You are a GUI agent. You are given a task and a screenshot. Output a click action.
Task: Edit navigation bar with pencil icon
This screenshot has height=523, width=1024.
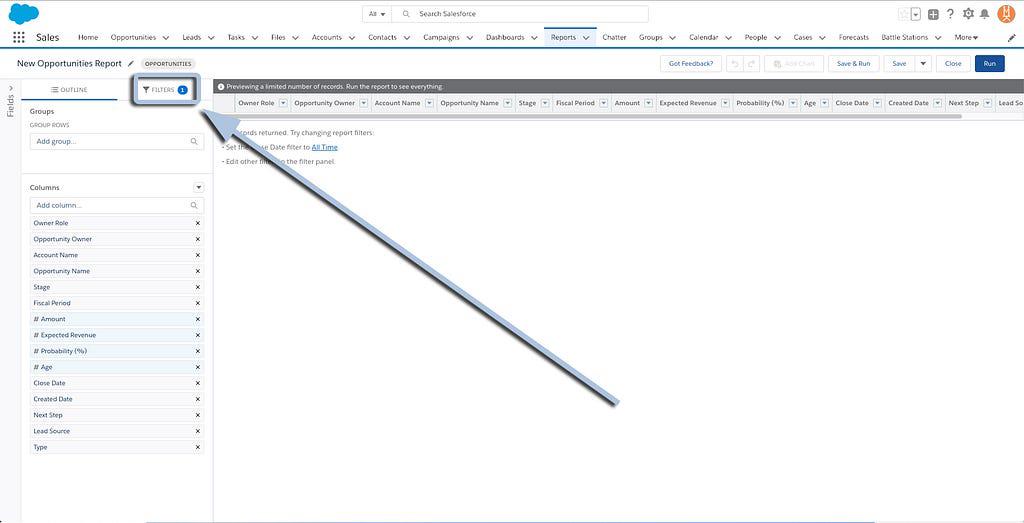(1011, 37)
